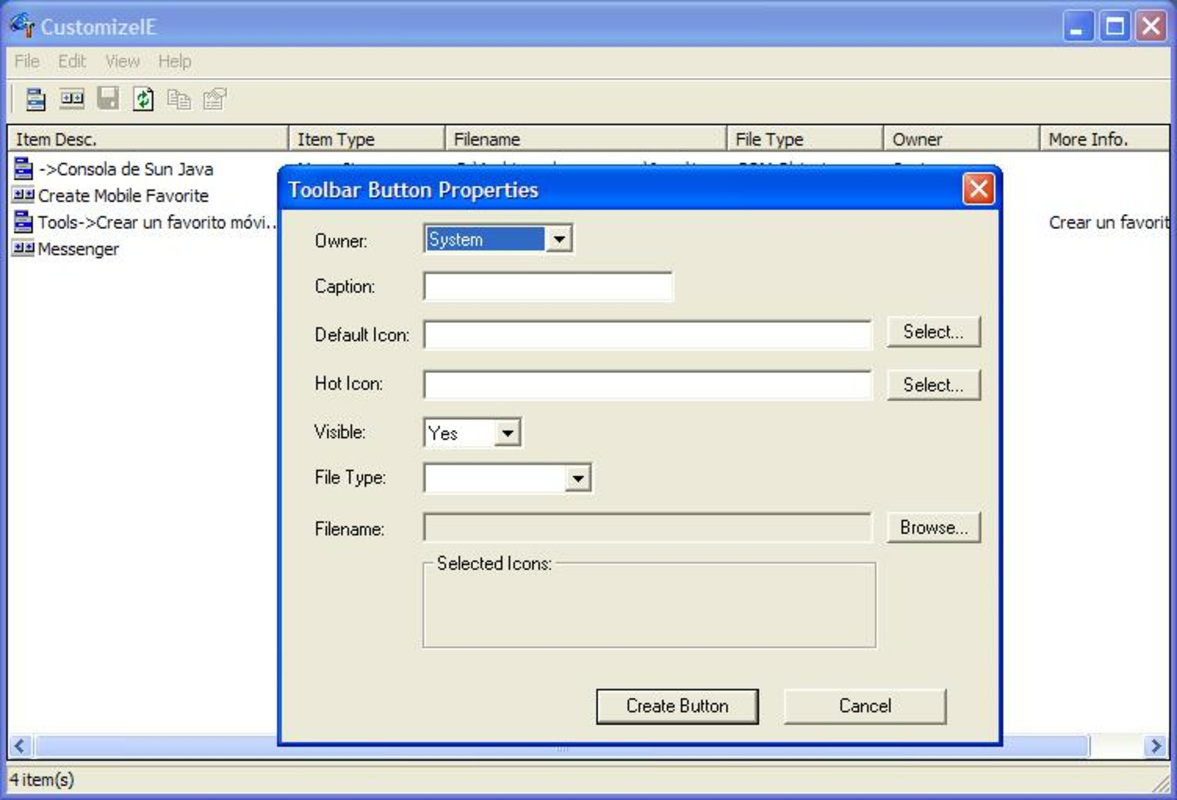Click horizontal scrollbar left arrow
The width and height of the screenshot is (1177, 800).
click(x=20, y=746)
